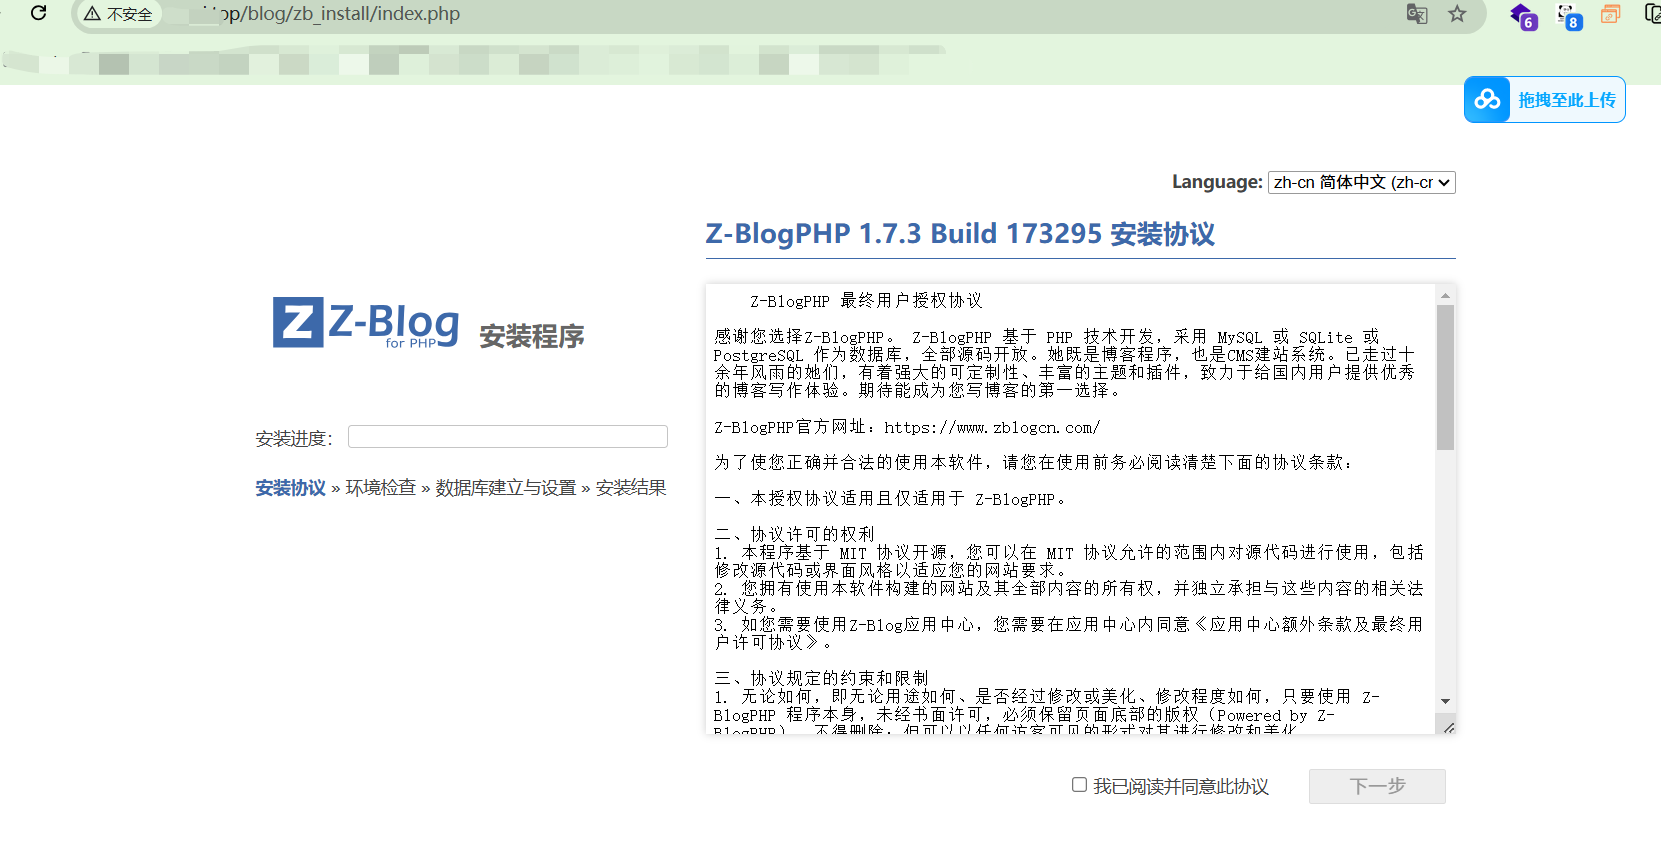Click the 下一步 button

click(x=1377, y=786)
